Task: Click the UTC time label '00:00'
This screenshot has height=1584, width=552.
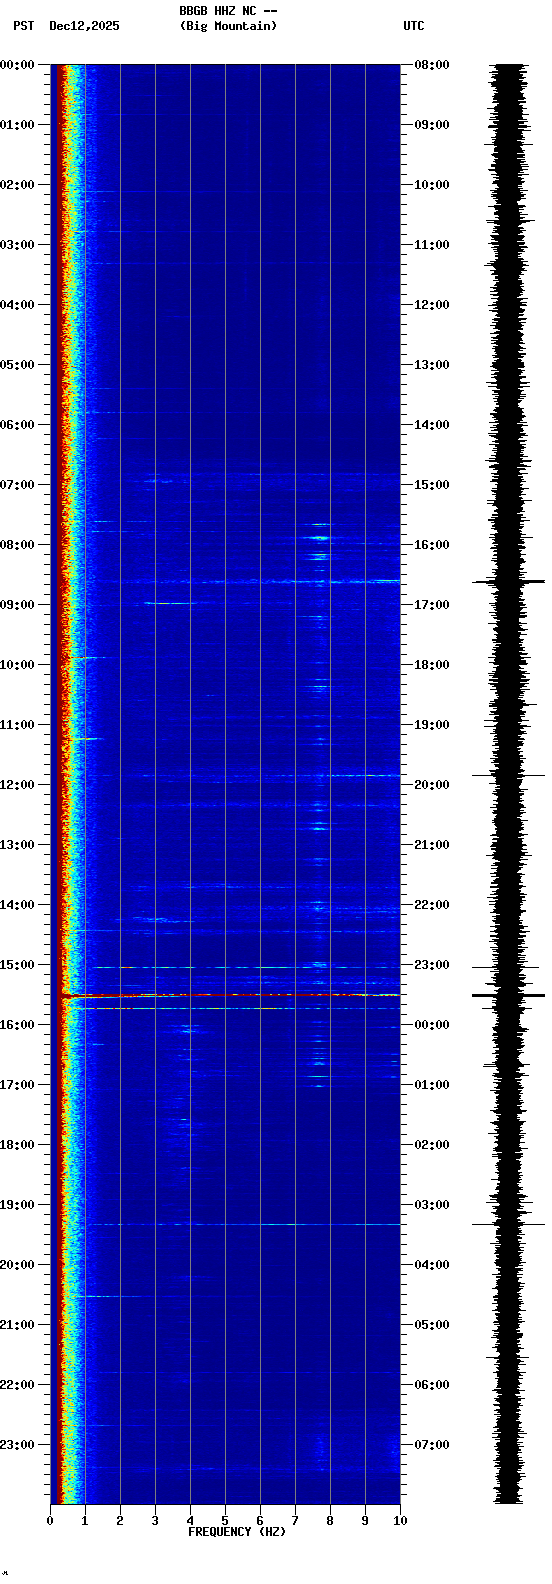Action: (432, 1025)
